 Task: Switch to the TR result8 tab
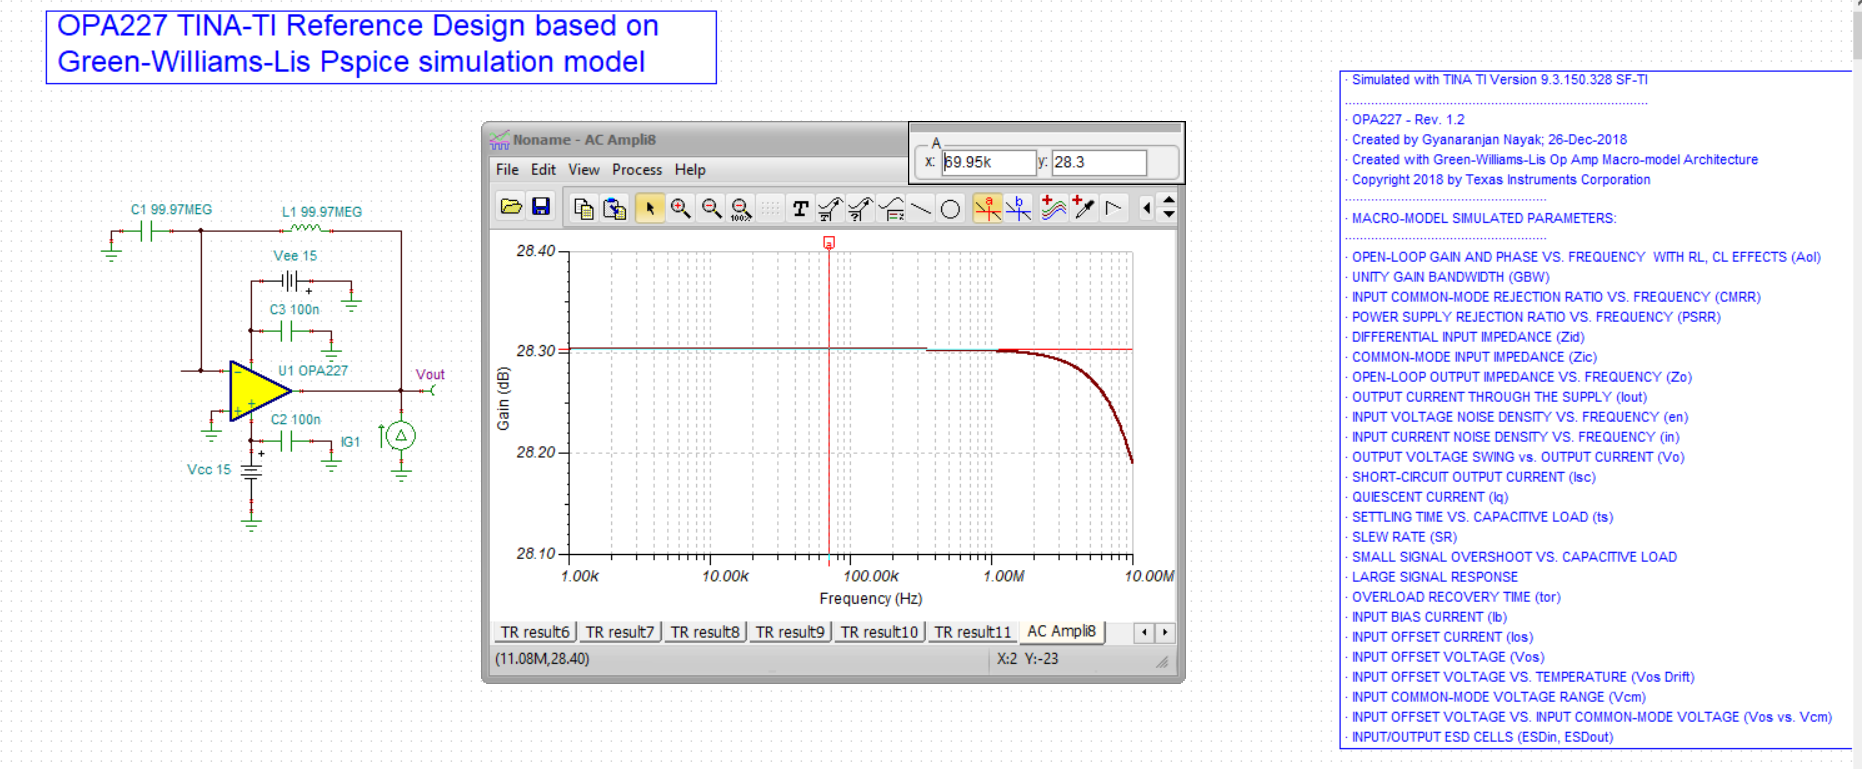[705, 632]
